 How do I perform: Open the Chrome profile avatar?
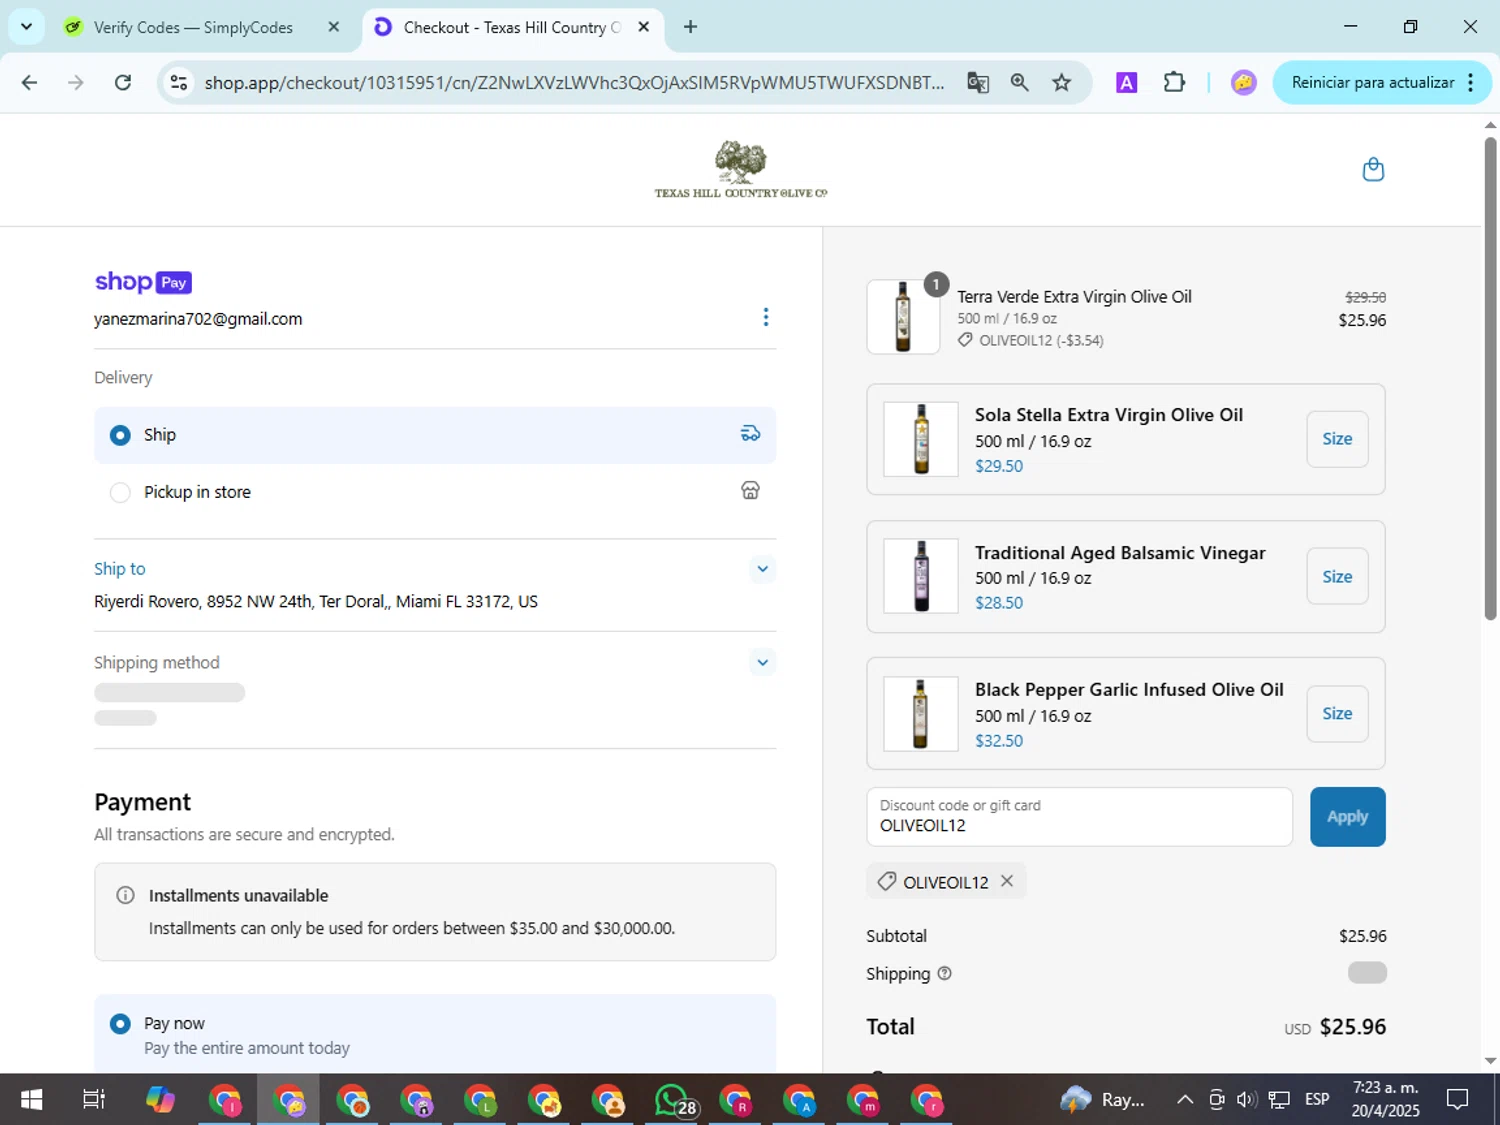[x=1243, y=83]
